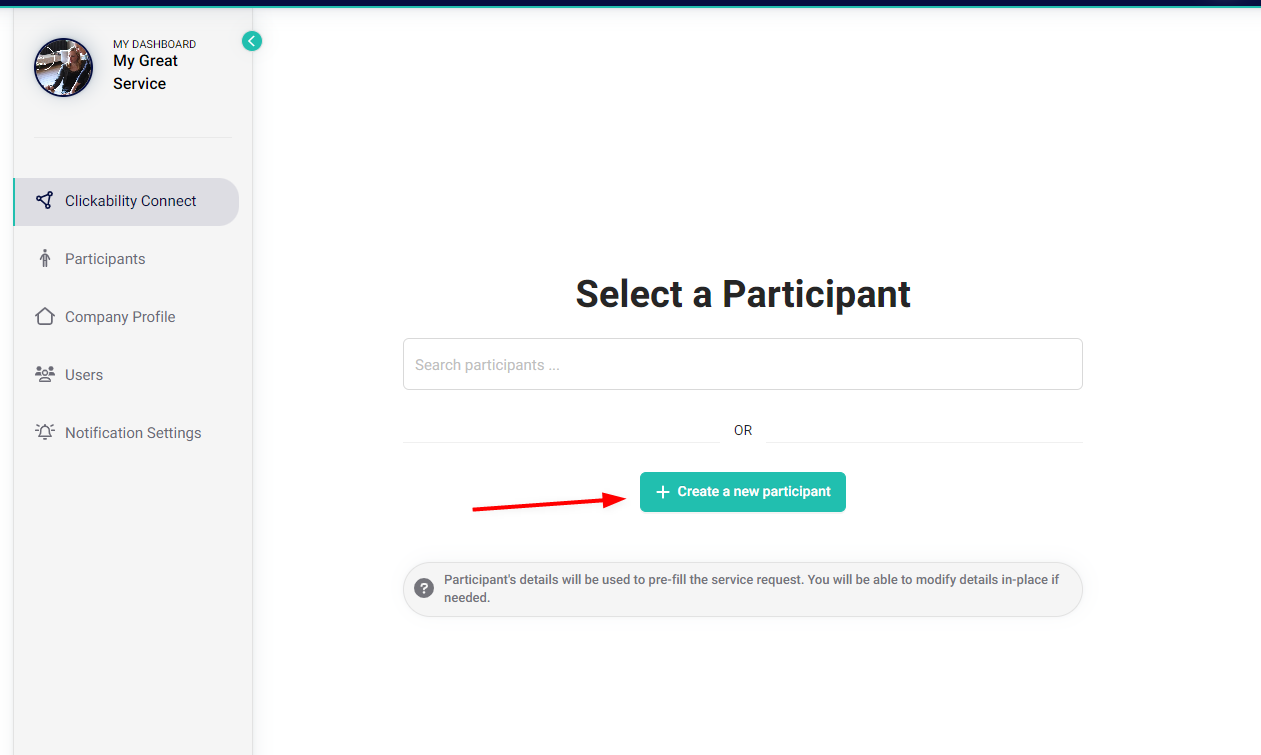Click the participant details info box
The height and width of the screenshot is (755, 1261).
click(742, 588)
